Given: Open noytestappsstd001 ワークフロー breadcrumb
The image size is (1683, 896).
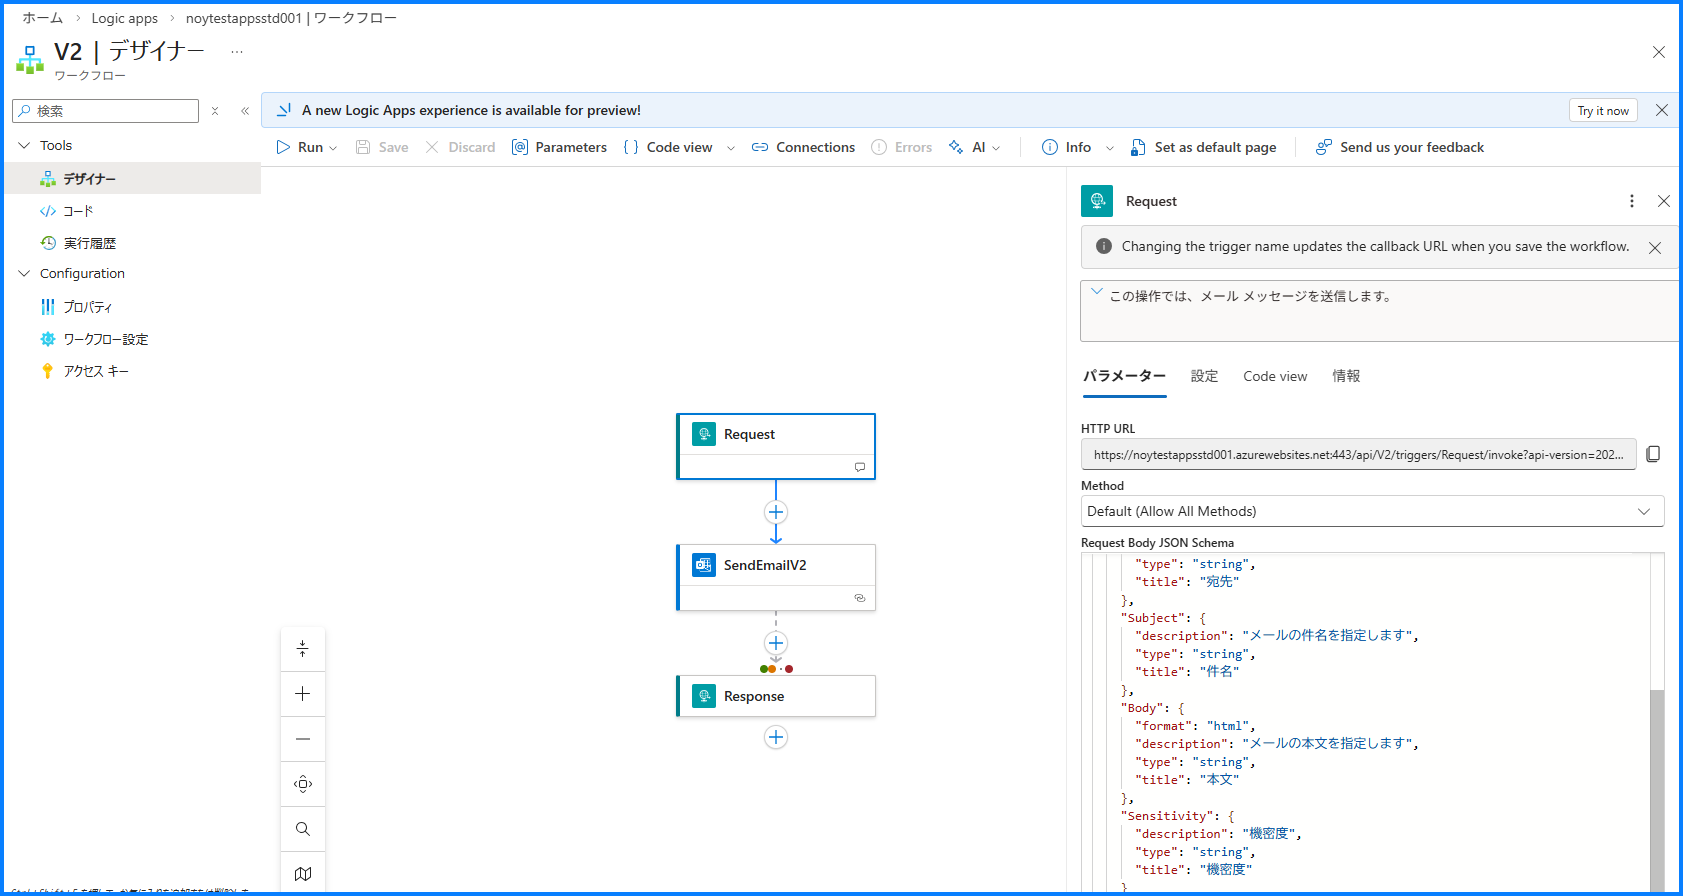Looking at the screenshot, I should pyautogui.click(x=291, y=18).
